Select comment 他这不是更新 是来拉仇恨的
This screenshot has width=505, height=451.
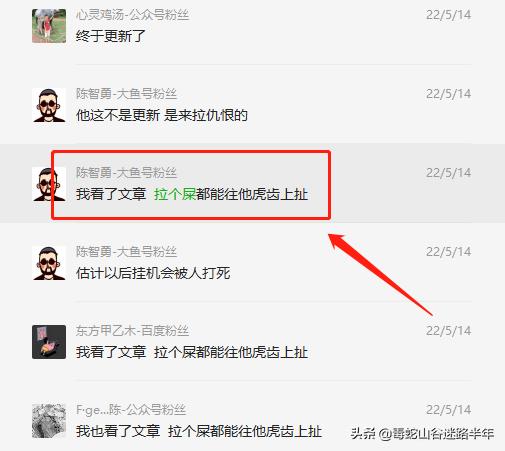(x=162, y=115)
